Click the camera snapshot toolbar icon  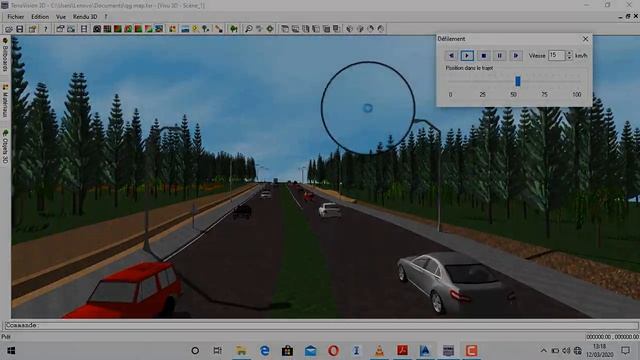[x=97, y=29]
